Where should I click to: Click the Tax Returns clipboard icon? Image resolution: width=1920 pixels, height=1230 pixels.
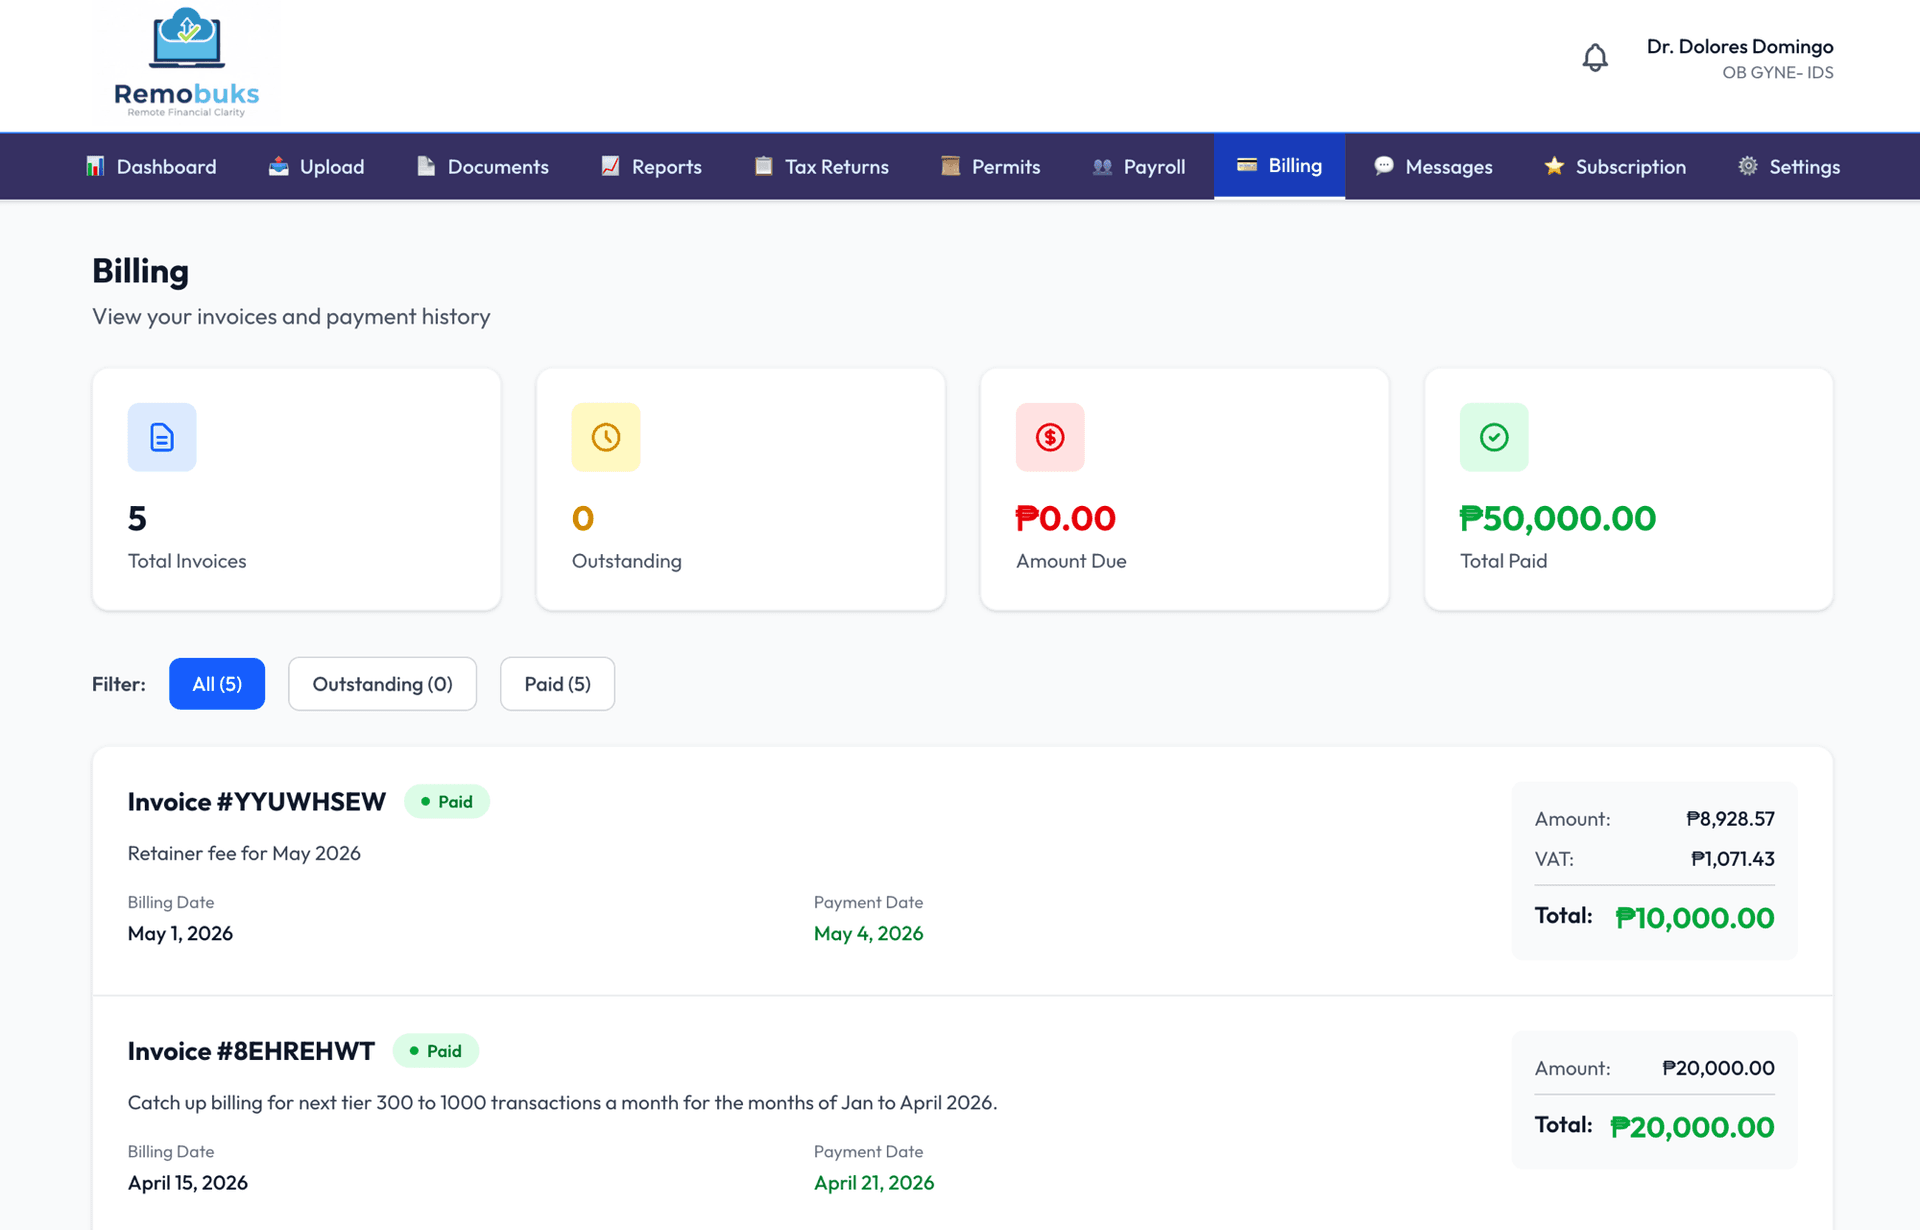(x=763, y=166)
